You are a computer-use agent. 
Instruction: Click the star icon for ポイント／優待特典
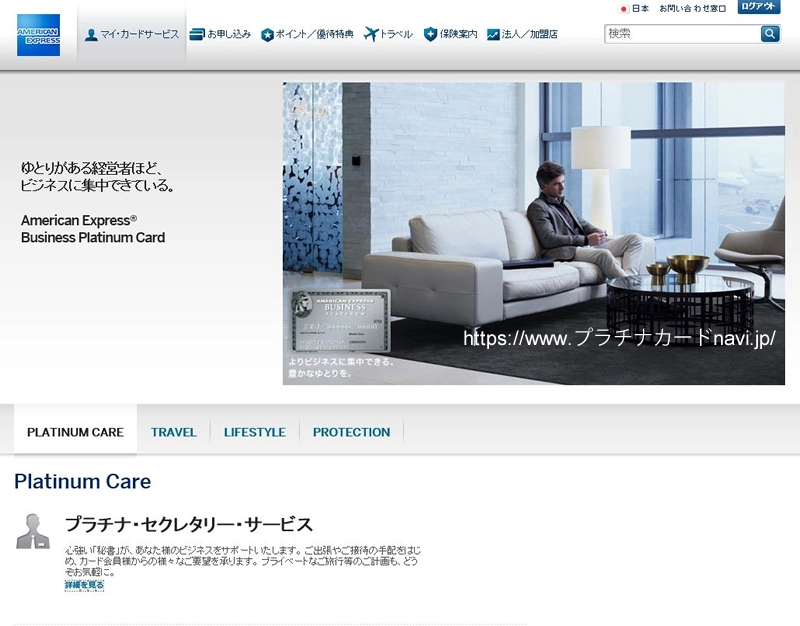(267, 35)
